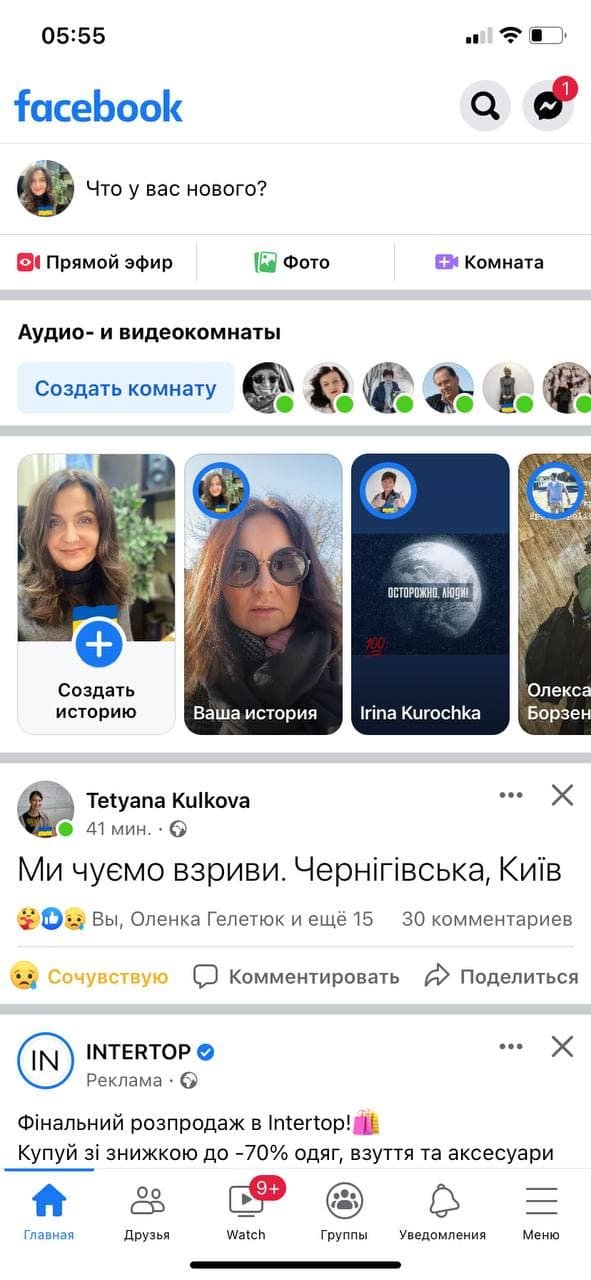Viewport: 591px width, 1280px height.
Task: Toggle the Сочувствую reaction on the post
Action: 89,976
